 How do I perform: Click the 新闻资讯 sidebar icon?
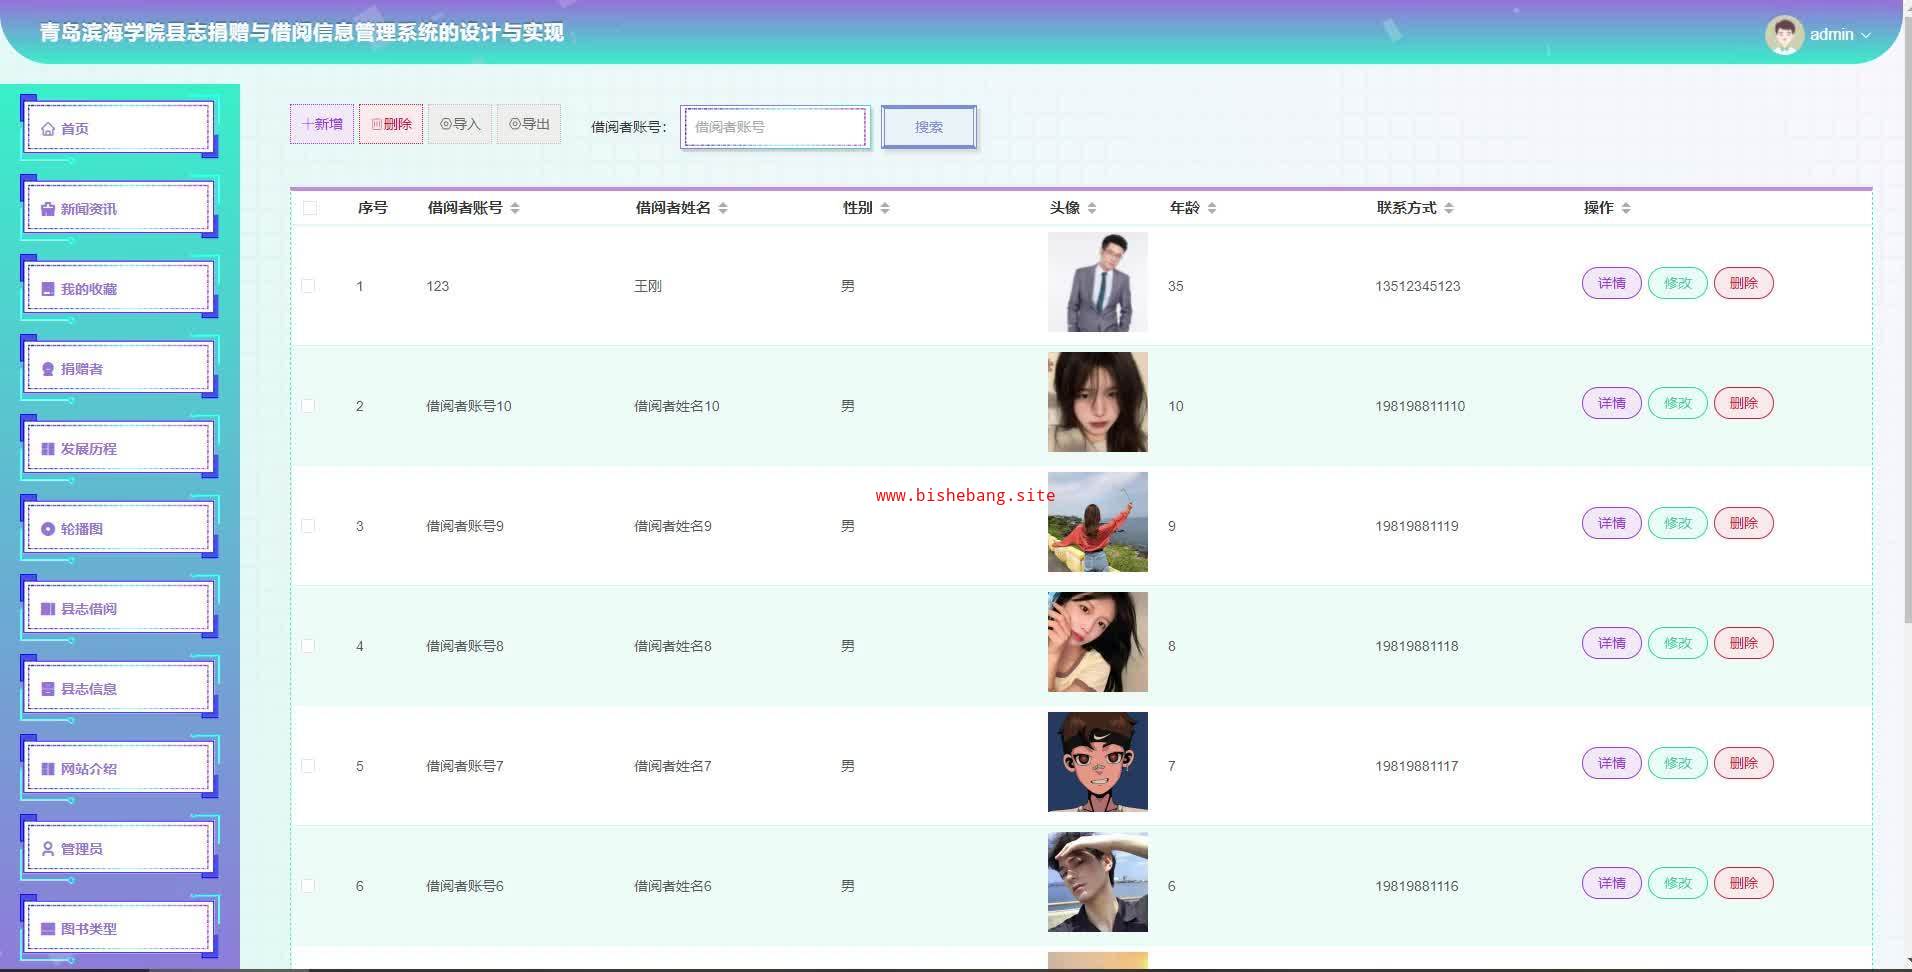[47, 209]
